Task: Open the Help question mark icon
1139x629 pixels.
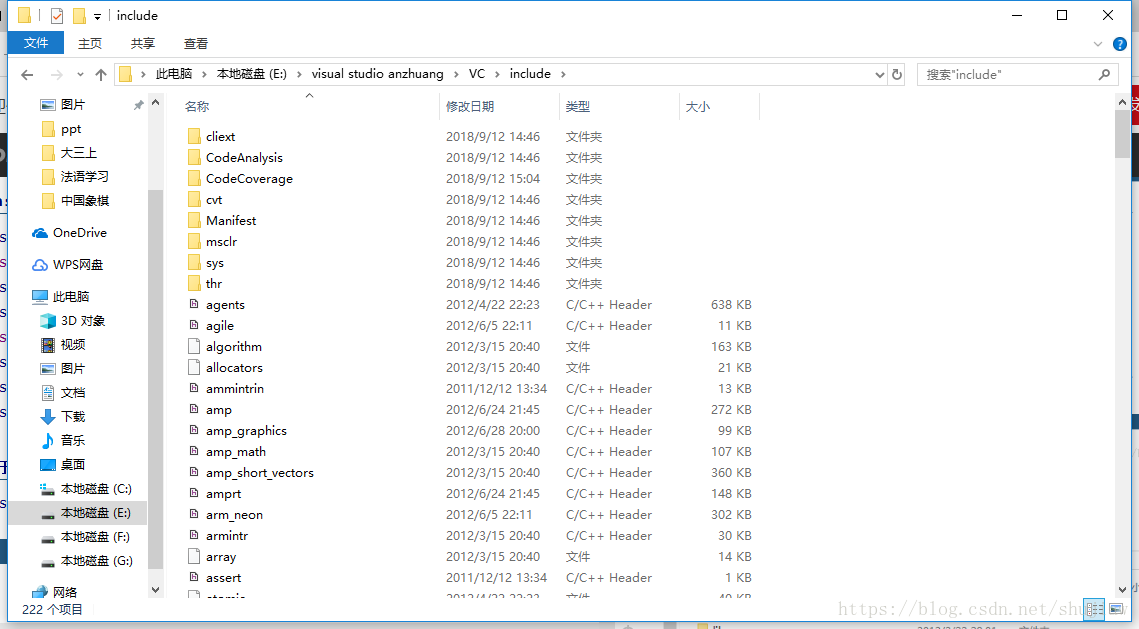Action: point(1120,44)
